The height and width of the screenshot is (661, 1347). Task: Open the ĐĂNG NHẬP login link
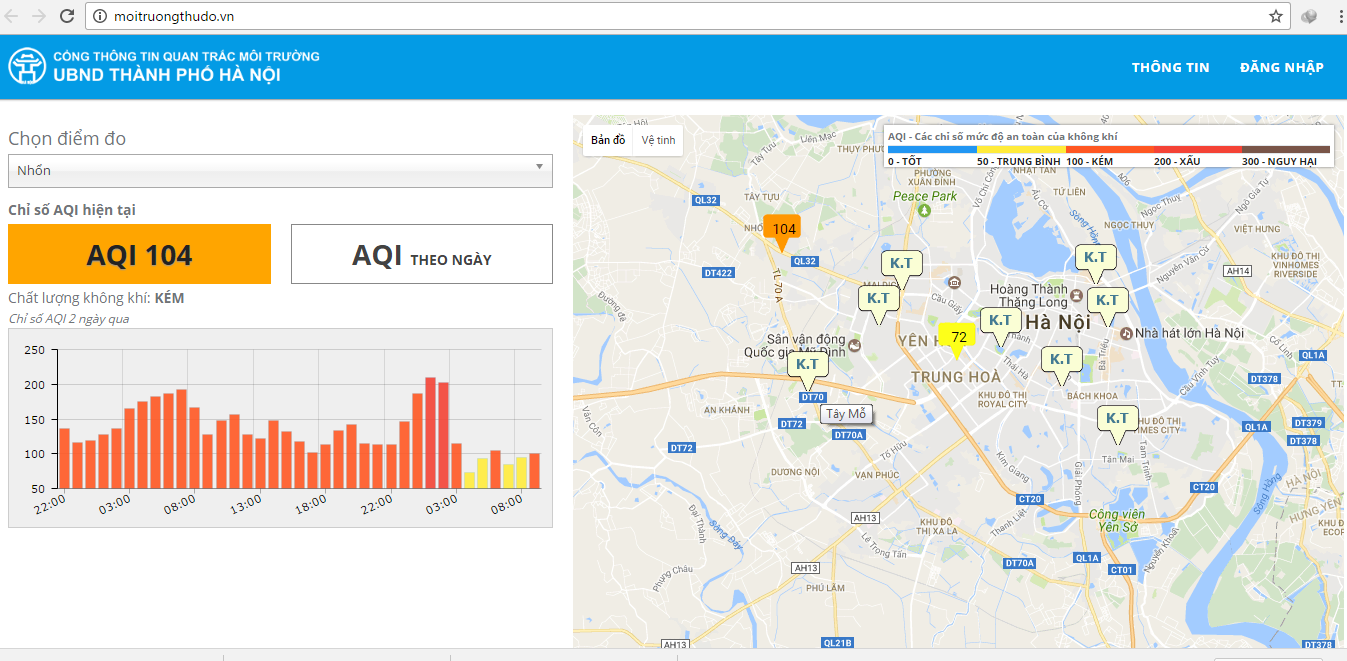tap(1282, 67)
